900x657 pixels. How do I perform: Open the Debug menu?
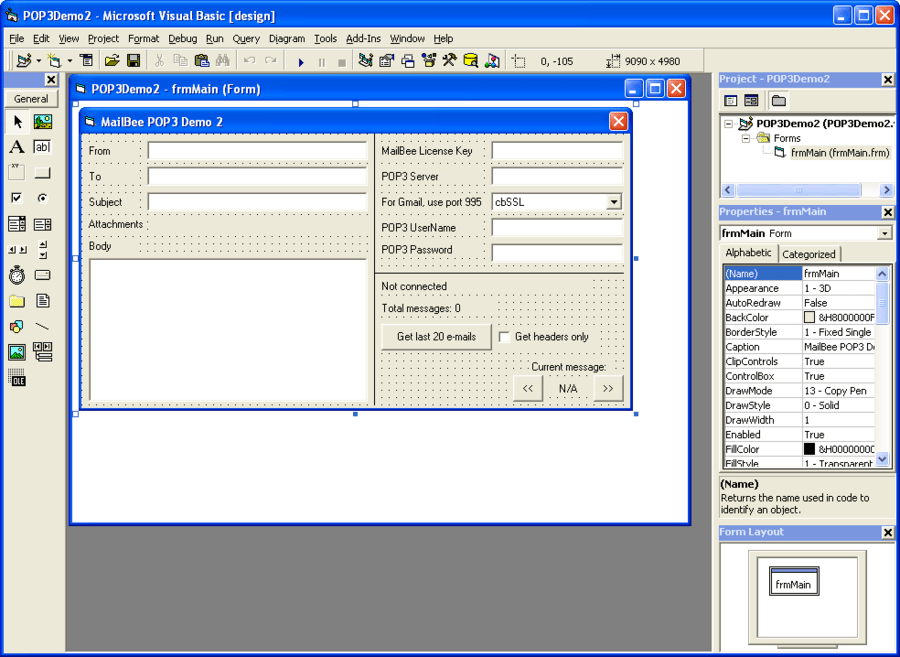(182, 38)
